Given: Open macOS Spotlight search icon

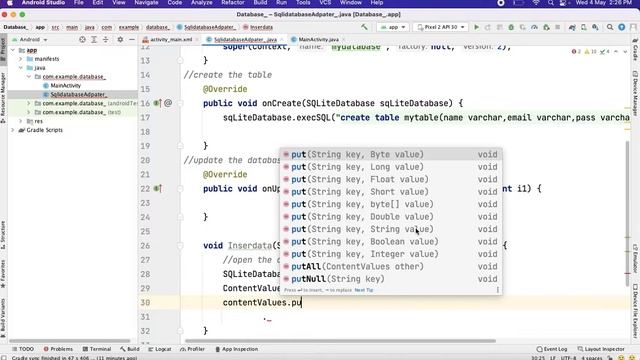Looking at the screenshot, I should tap(551, 3).
